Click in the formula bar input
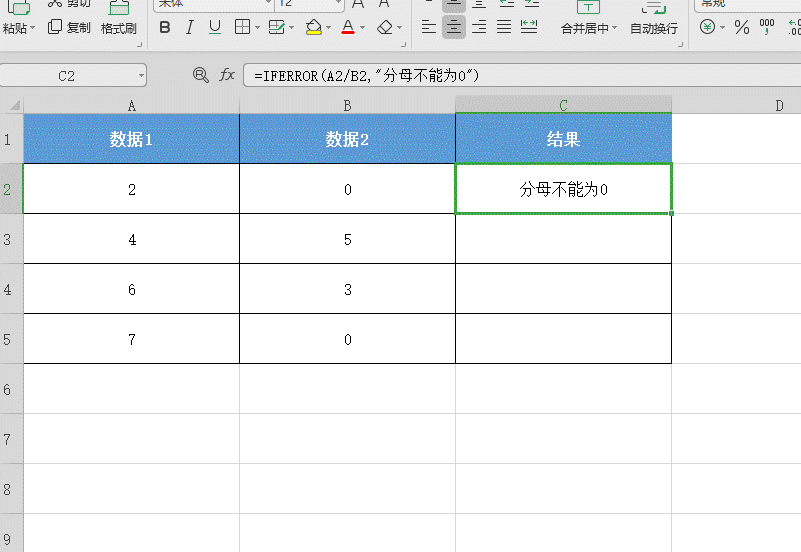The height and width of the screenshot is (552, 801). [521, 76]
